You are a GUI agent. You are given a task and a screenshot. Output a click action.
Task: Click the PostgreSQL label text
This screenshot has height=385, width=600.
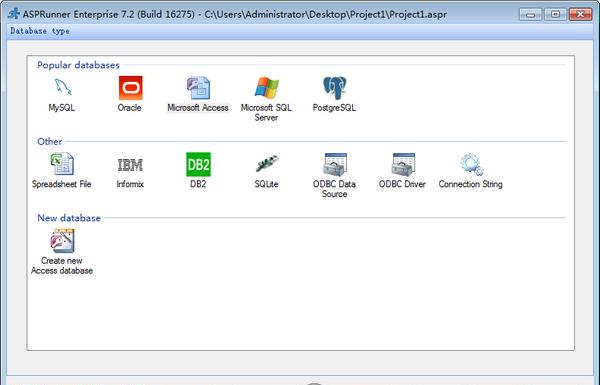(x=334, y=108)
